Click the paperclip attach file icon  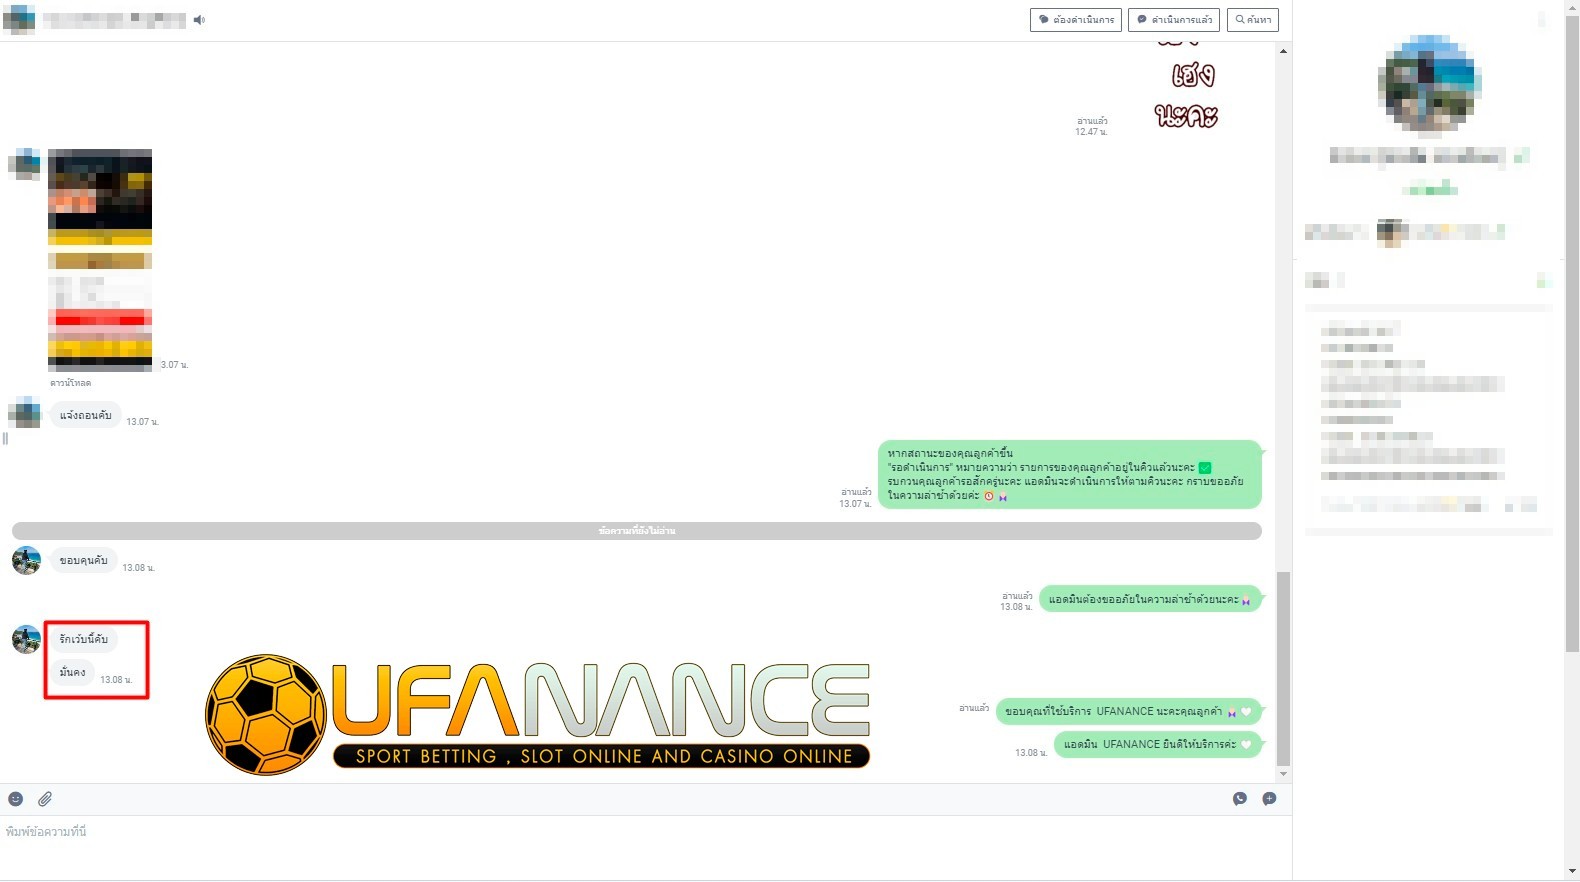click(45, 799)
